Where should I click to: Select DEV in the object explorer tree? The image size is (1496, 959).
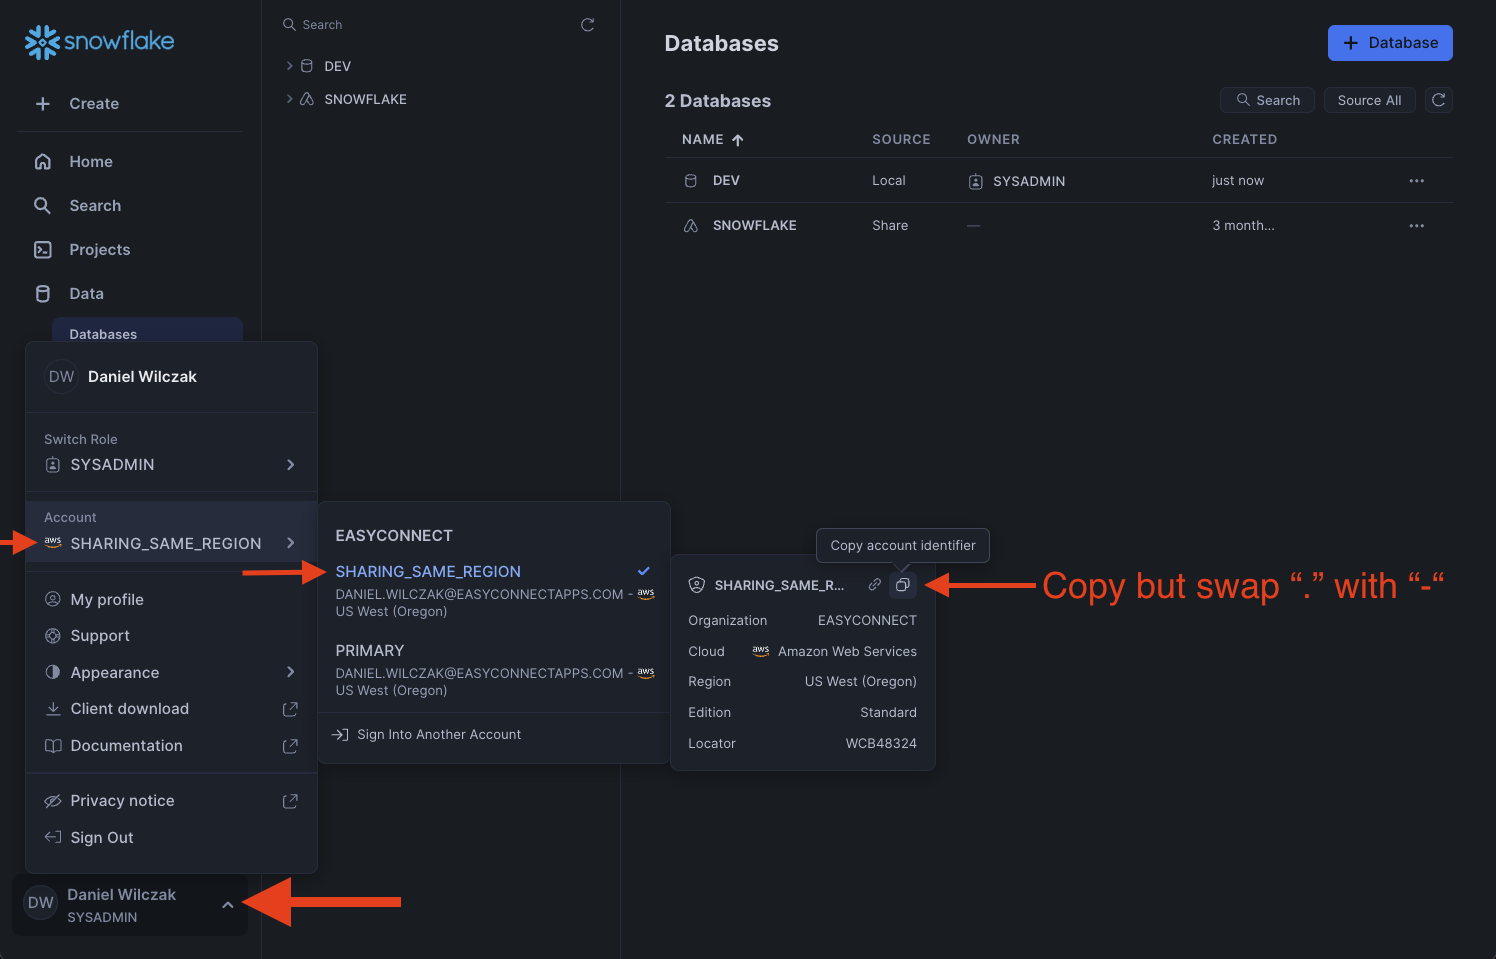(338, 66)
